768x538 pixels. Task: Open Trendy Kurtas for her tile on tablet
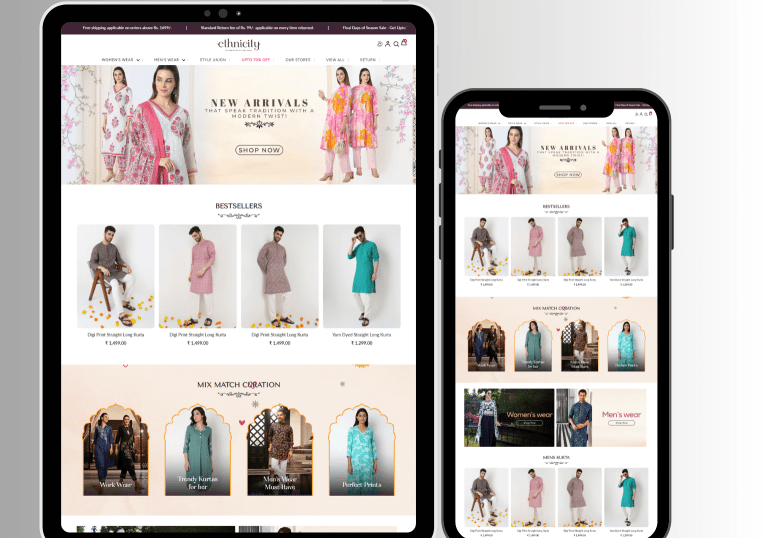[x=198, y=450]
